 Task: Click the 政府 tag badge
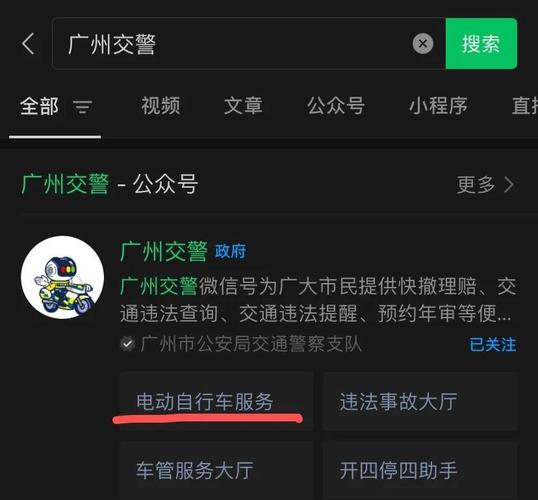pyautogui.click(x=231, y=252)
